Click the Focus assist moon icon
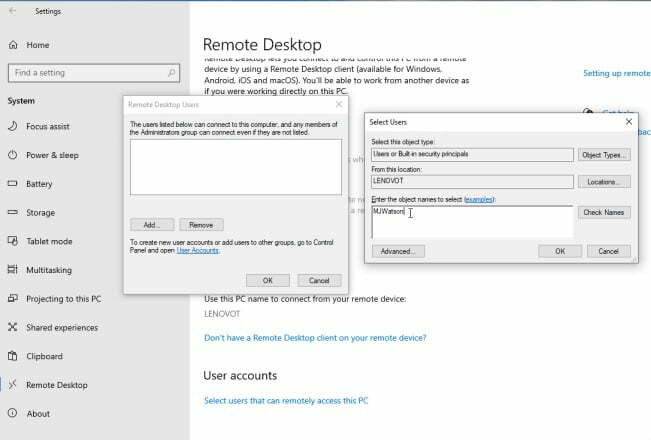The width and height of the screenshot is (651, 440). point(13,126)
